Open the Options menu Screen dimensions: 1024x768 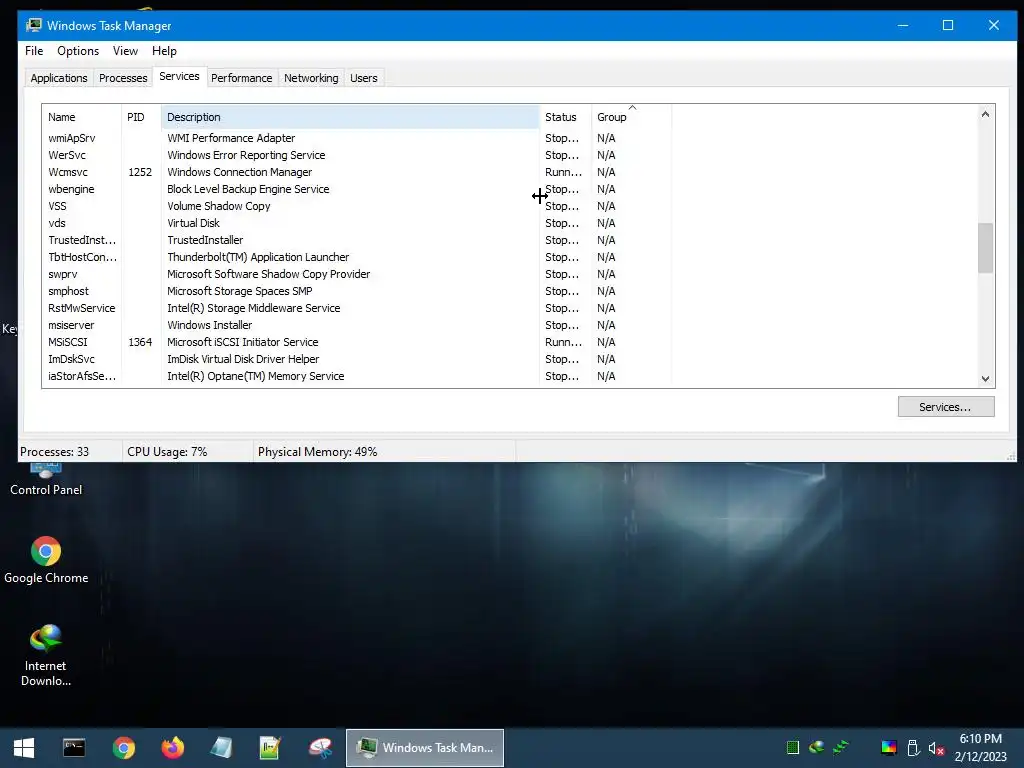(78, 51)
